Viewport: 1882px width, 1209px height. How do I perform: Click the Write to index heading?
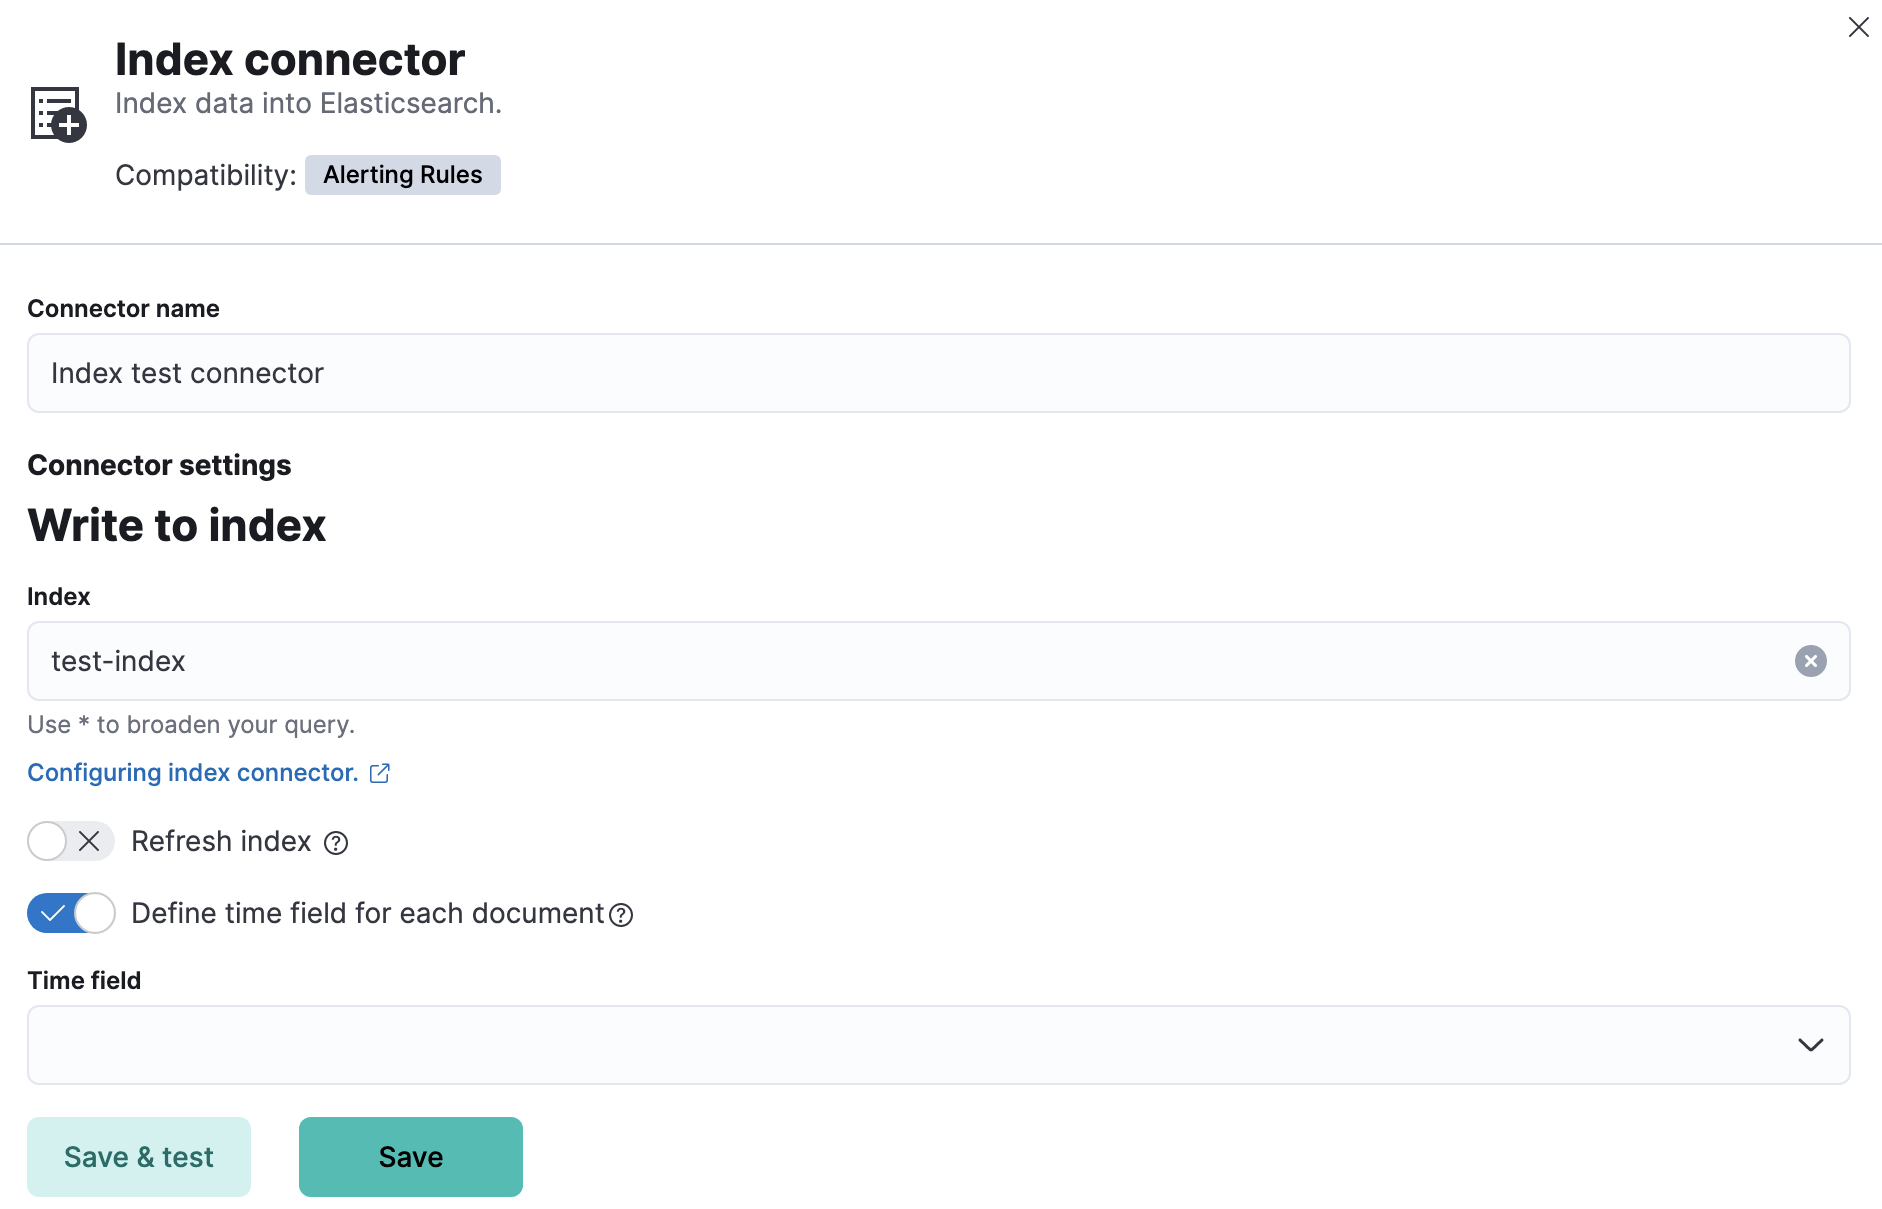[x=177, y=526]
